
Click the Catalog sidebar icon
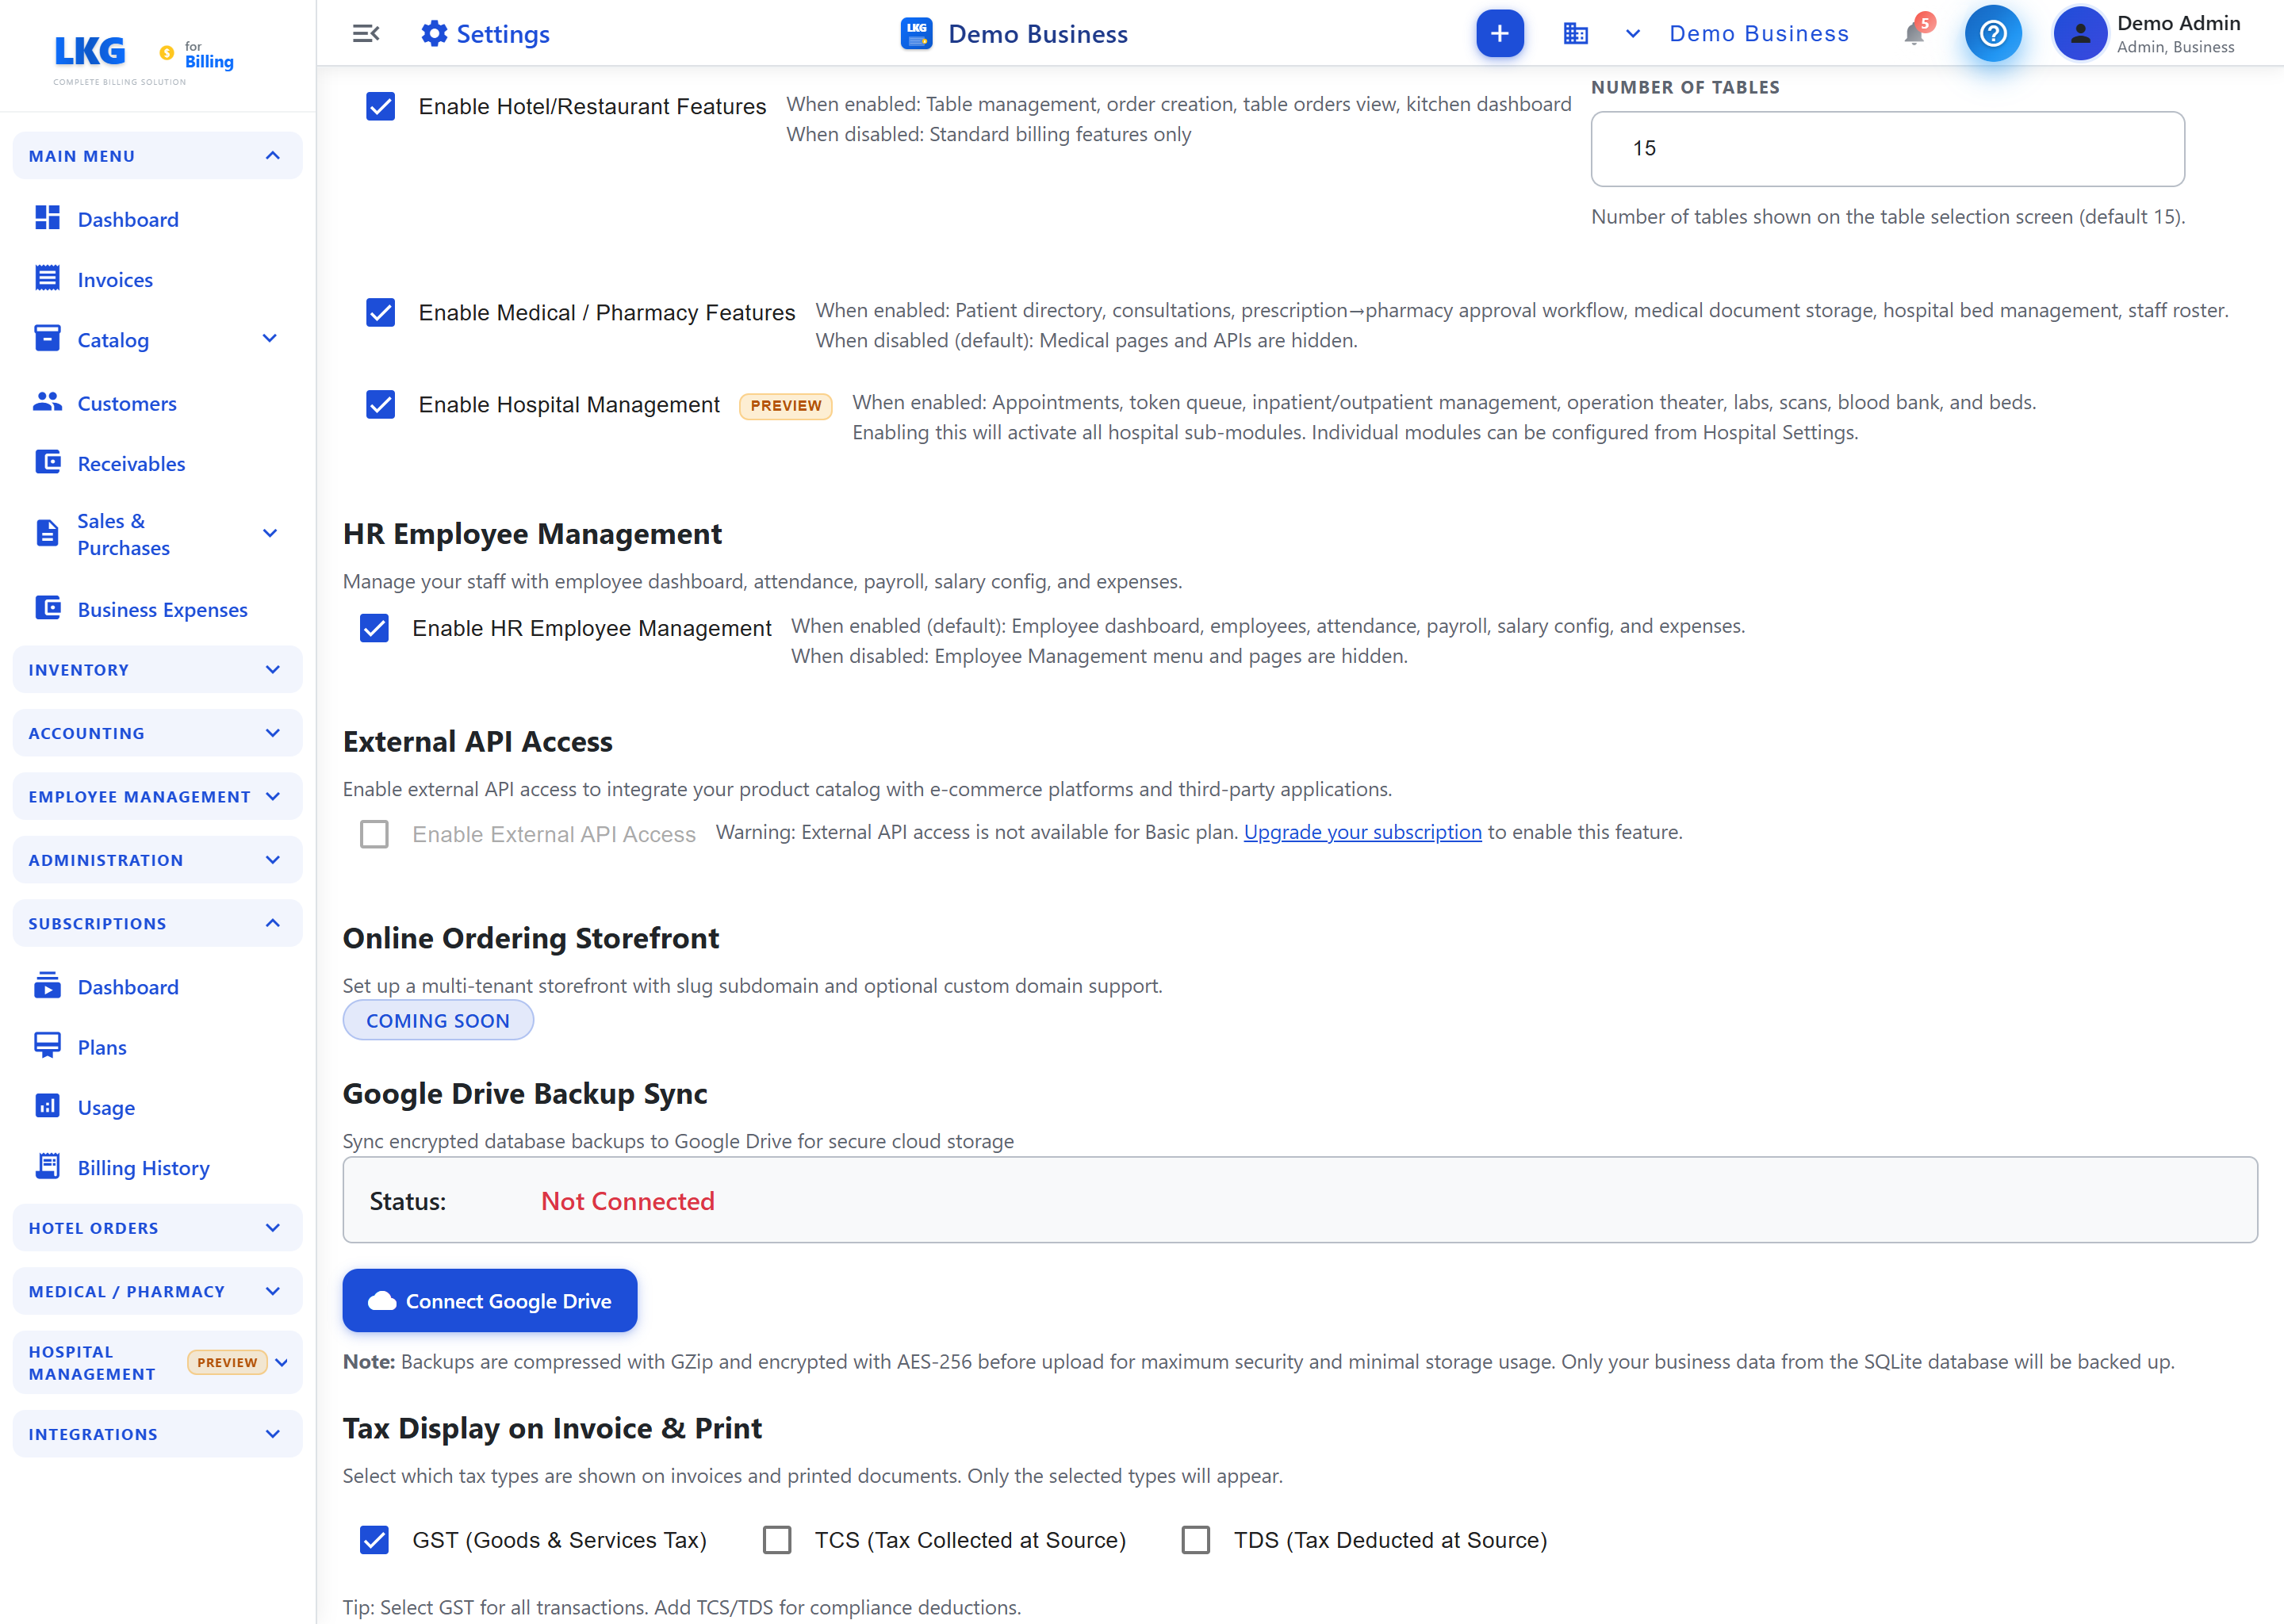[47, 339]
